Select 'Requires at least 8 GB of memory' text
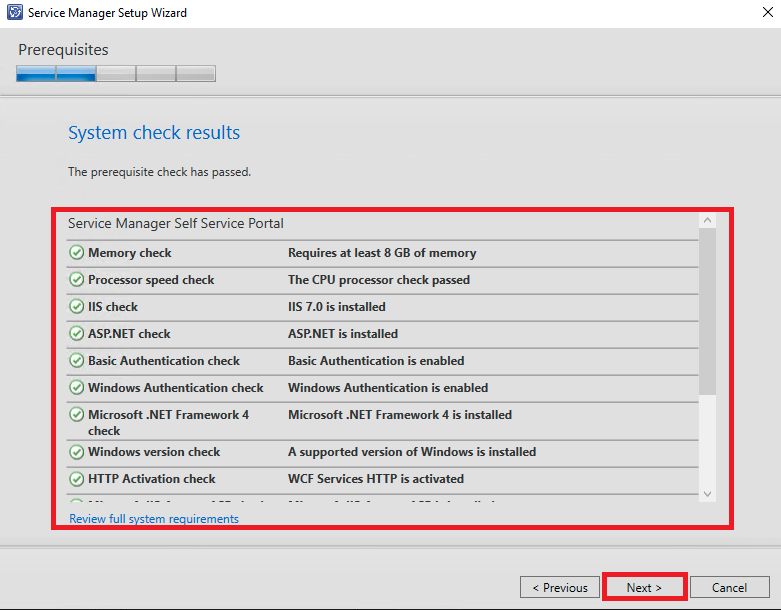Screen dimensions: 781x610 tap(382, 253)
